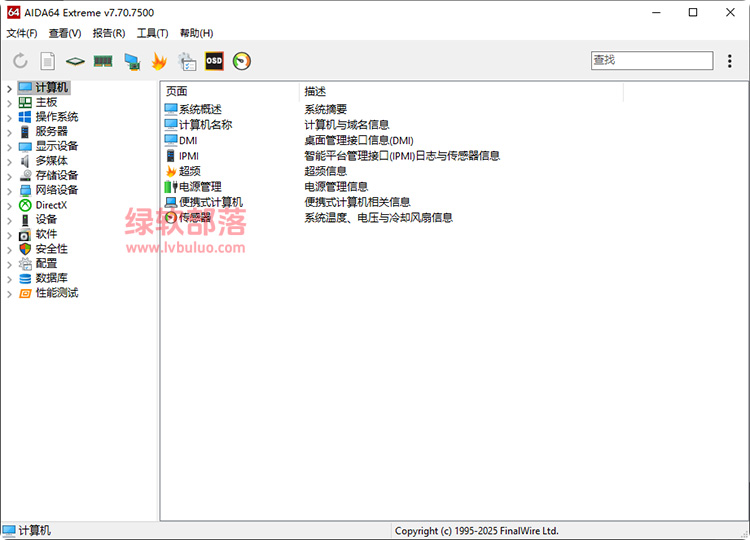Click description 系统温度、电压与冷却风扇信息

(x=378, y=218)
